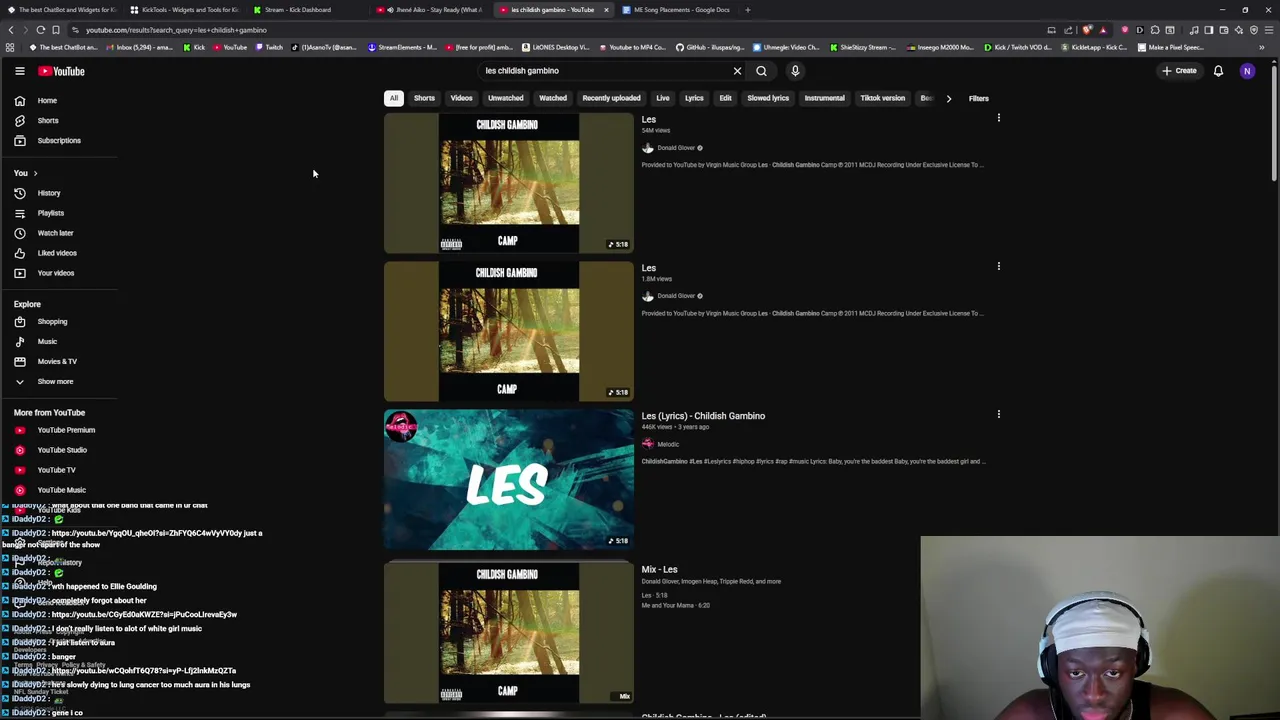This screenshot has width=1280, height=720.
Task: Open the account avatar menu
Action: [x=1247, y=71]
